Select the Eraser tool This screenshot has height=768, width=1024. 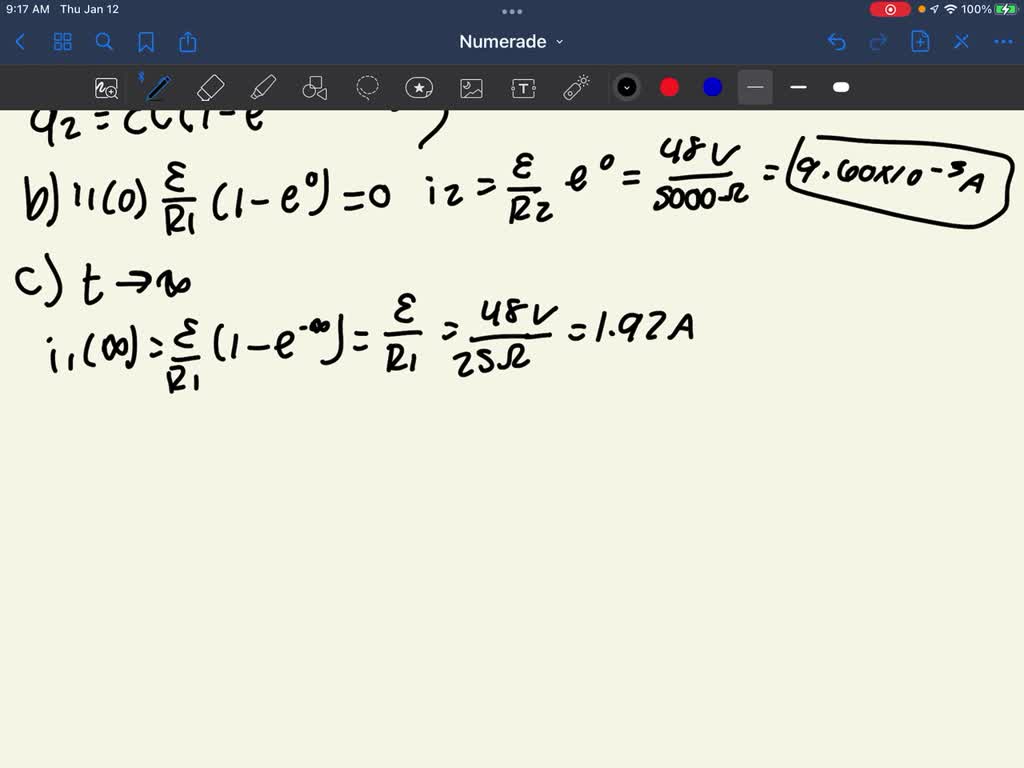point(210,88)
